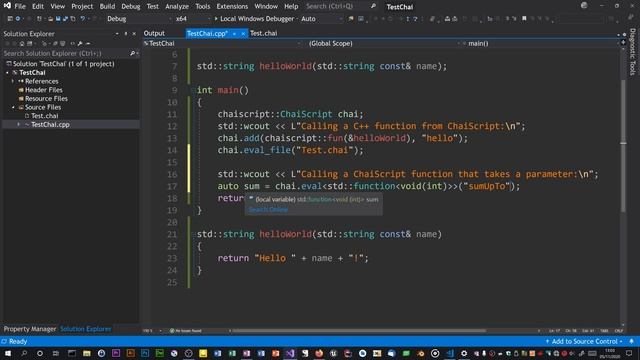This screenshot has width=640, height=360.
Task: Click the Save All toolbar icon
Action: point(65,19)
